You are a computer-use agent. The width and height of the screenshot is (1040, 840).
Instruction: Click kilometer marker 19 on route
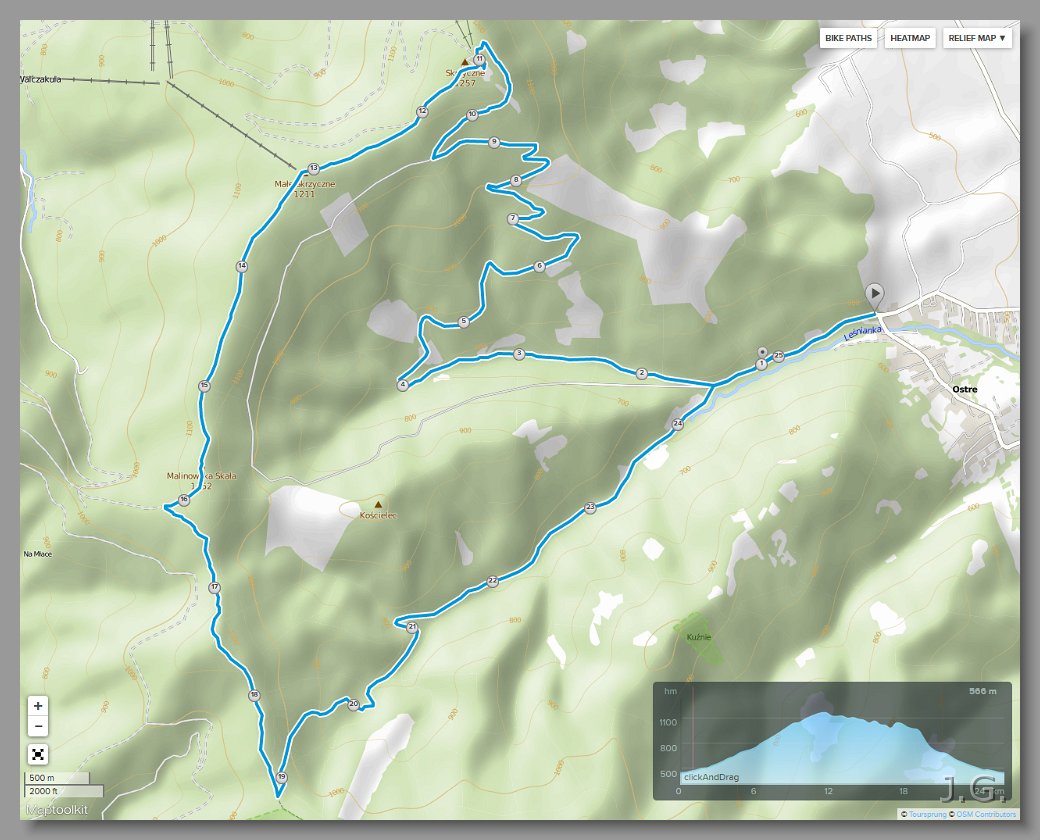282,776
